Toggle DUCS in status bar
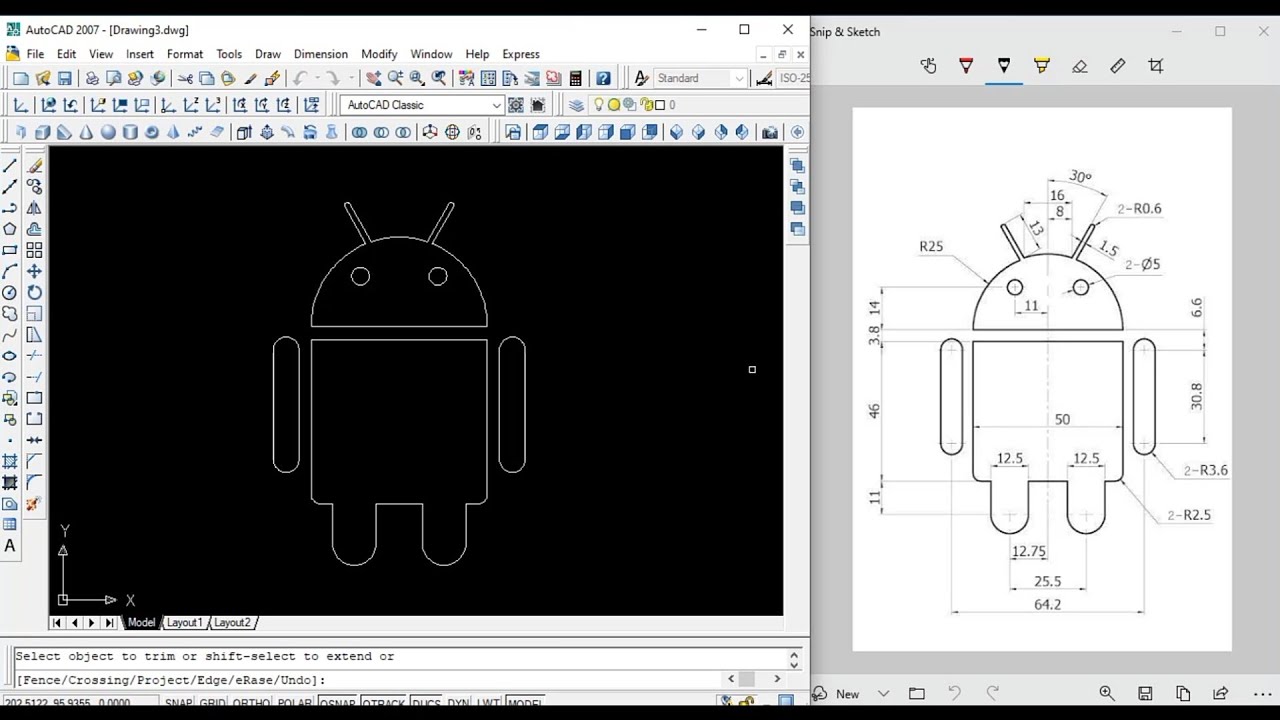1280x720 pixels. click(x=426, y=702)
